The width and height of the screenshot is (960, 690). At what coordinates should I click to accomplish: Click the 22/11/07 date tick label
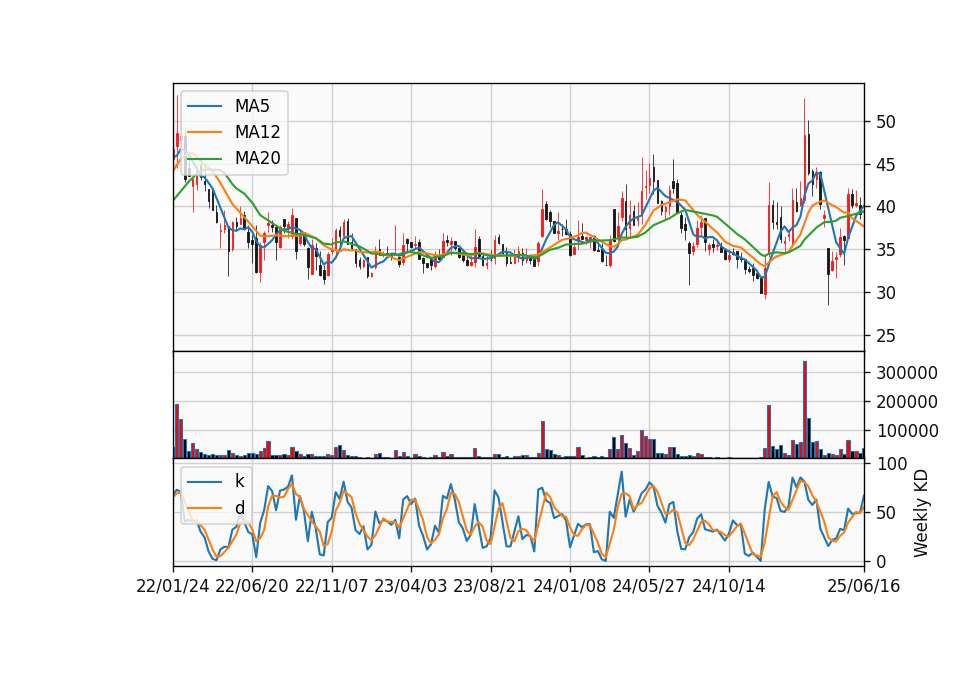332,586
